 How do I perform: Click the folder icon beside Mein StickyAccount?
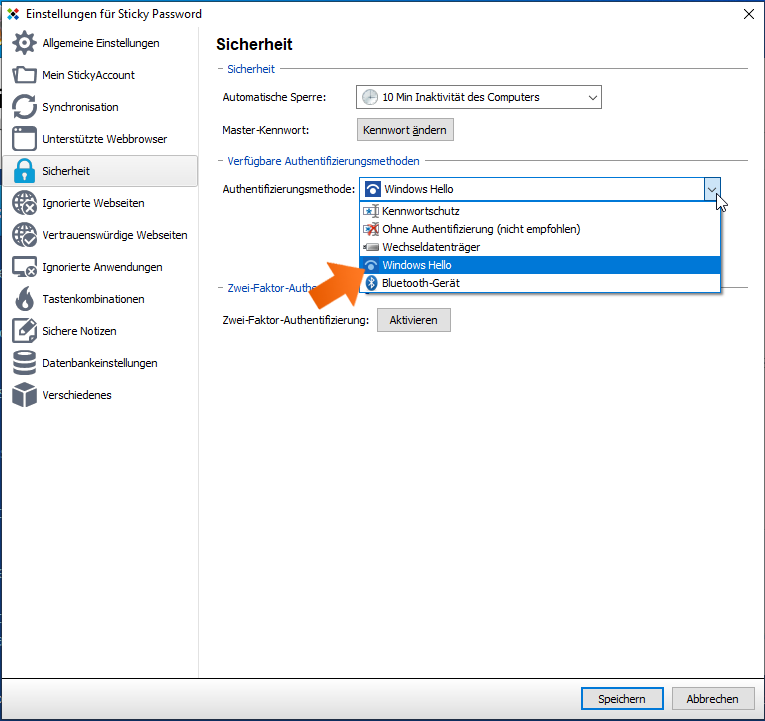[24, 75]
